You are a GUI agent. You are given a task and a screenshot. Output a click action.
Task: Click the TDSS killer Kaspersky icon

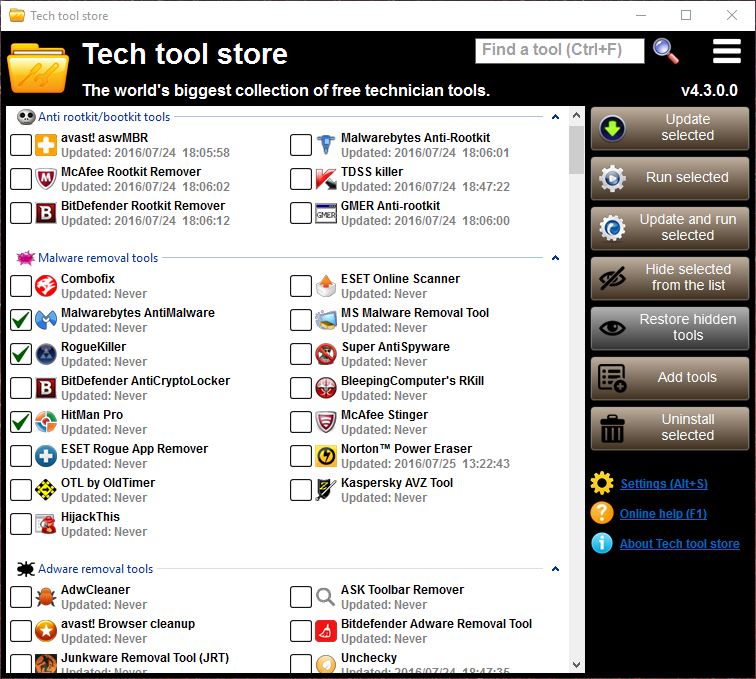click(326, 179)
